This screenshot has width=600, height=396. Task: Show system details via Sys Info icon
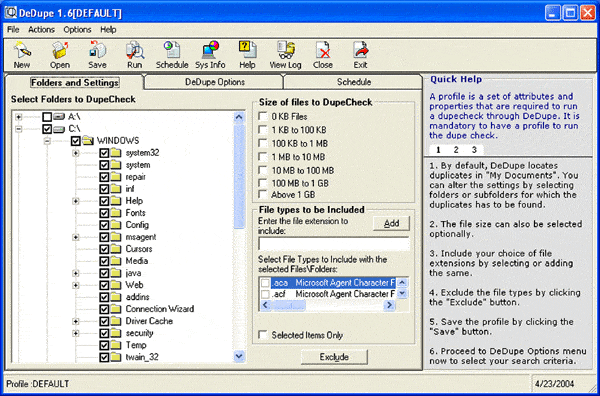tap(210, 50)
